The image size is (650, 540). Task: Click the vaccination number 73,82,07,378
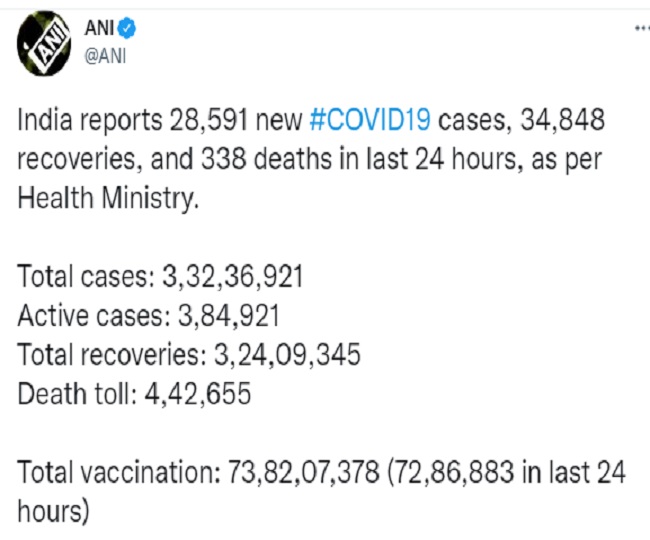(x=304, y=472)
